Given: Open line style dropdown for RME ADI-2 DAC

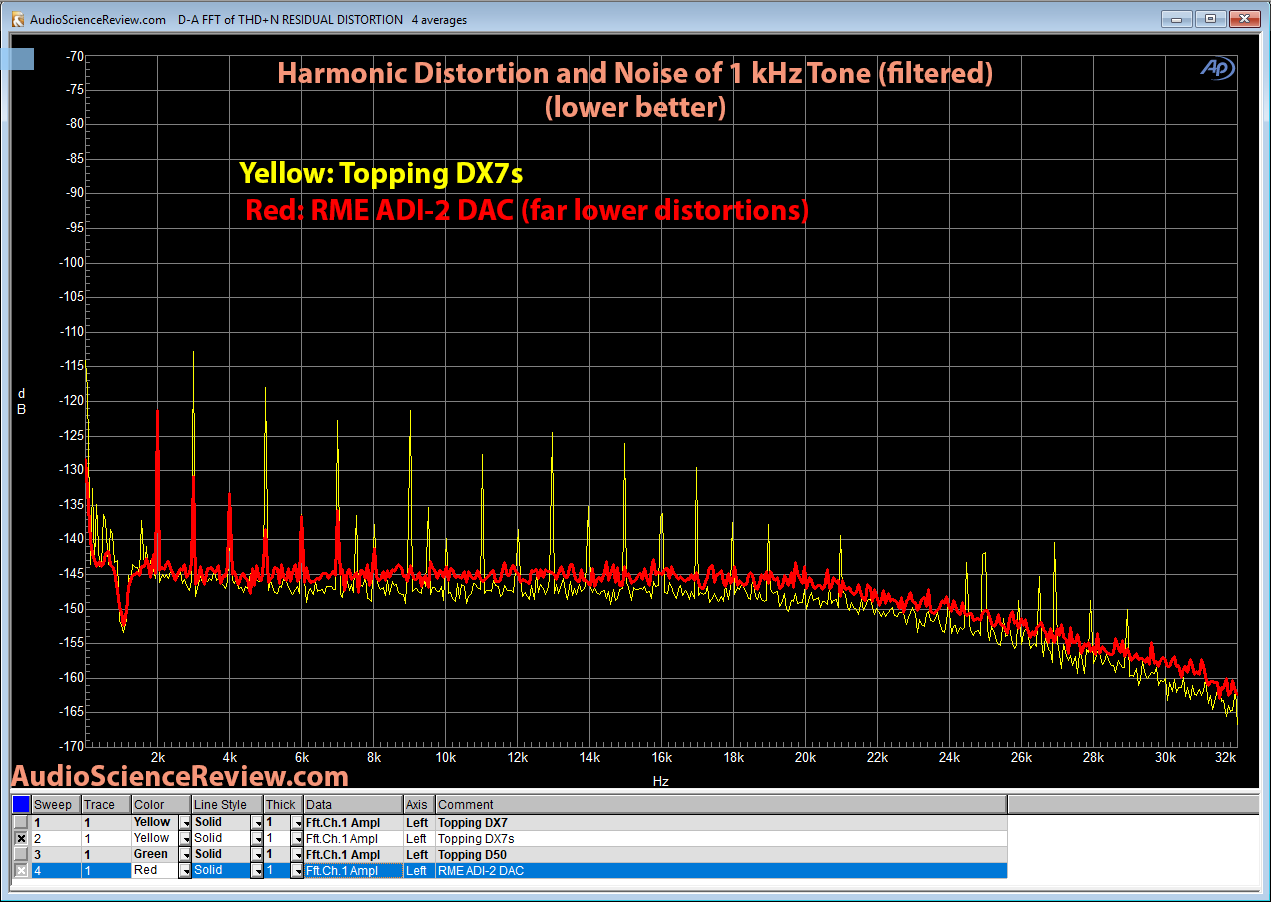Looking at the screenshot, I should point(257,871).
